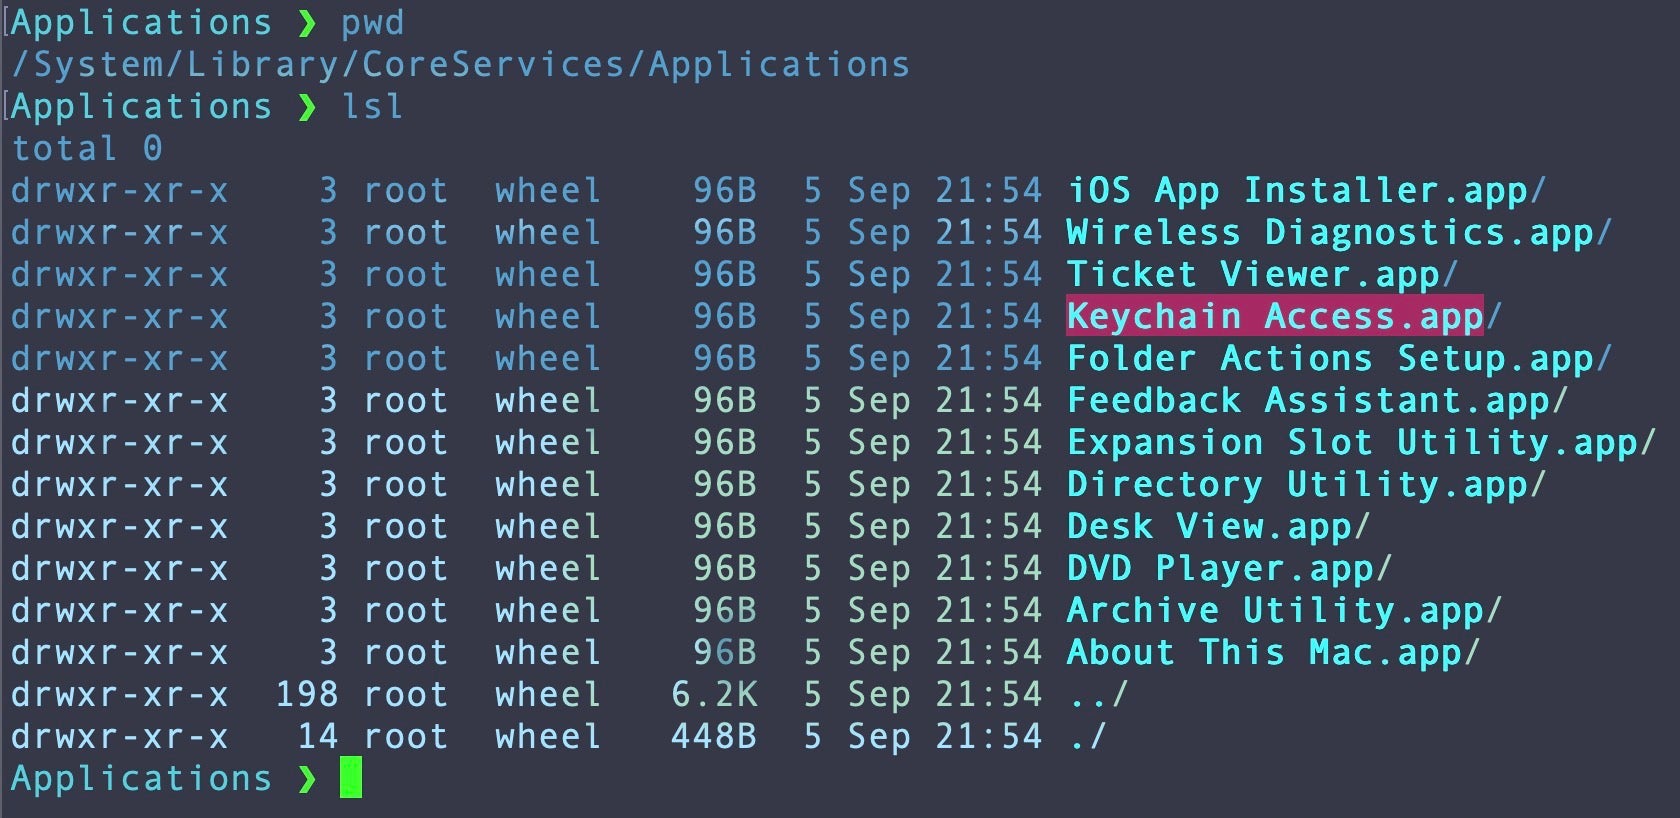Click the green block cursor at the prompt
The width and height of the screenshot is (1680, 818).
(x=351, y=778)
